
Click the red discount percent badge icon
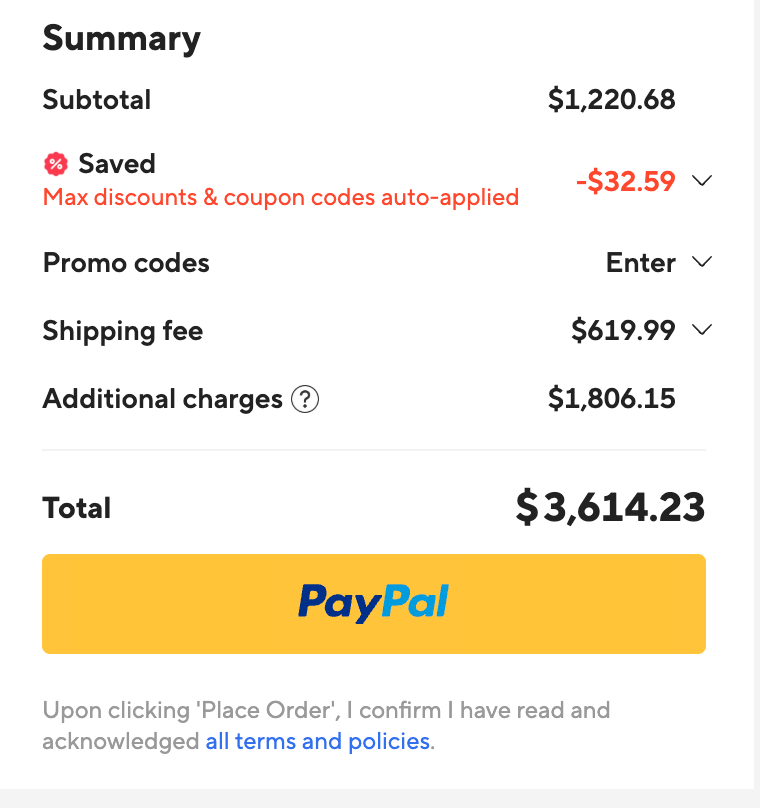56,163
